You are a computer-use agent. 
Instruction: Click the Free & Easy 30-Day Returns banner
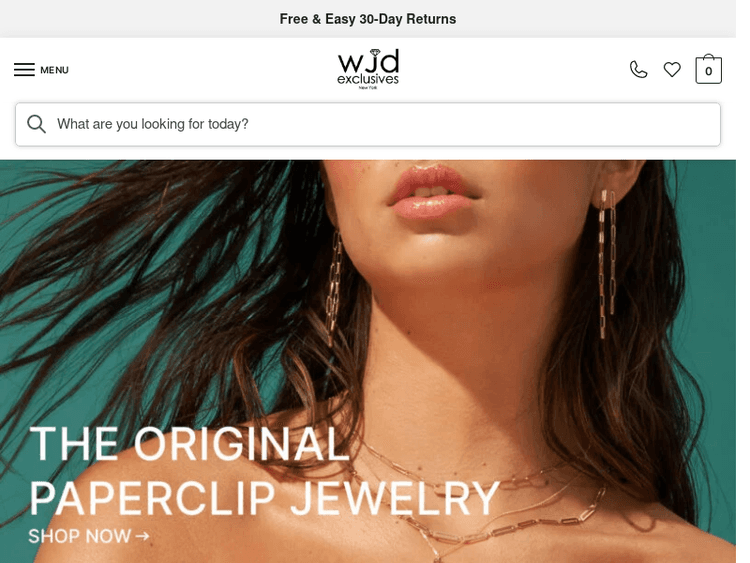pos(367,19)
